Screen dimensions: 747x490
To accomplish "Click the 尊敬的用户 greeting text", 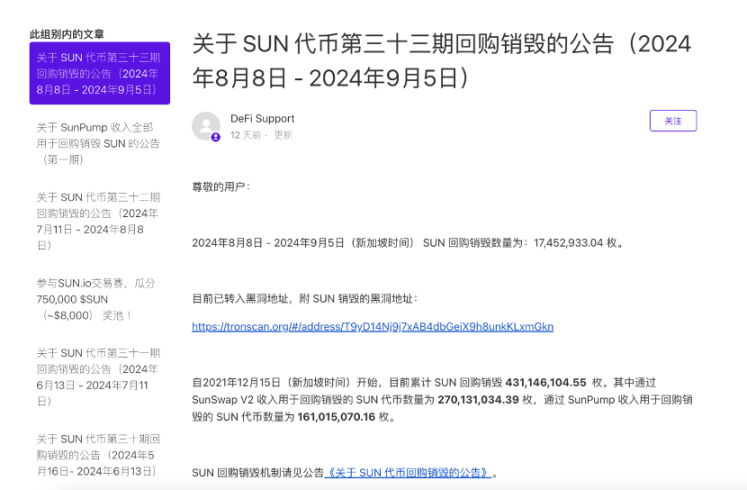I will (221, 187).
